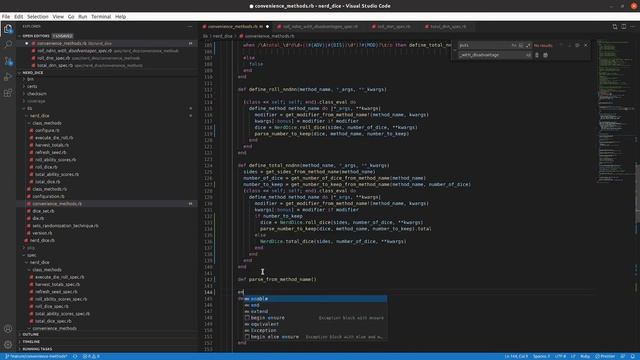Open the Run and Debug view
Image resolution: width=640 pixels, height=360 pixels.
8,77
